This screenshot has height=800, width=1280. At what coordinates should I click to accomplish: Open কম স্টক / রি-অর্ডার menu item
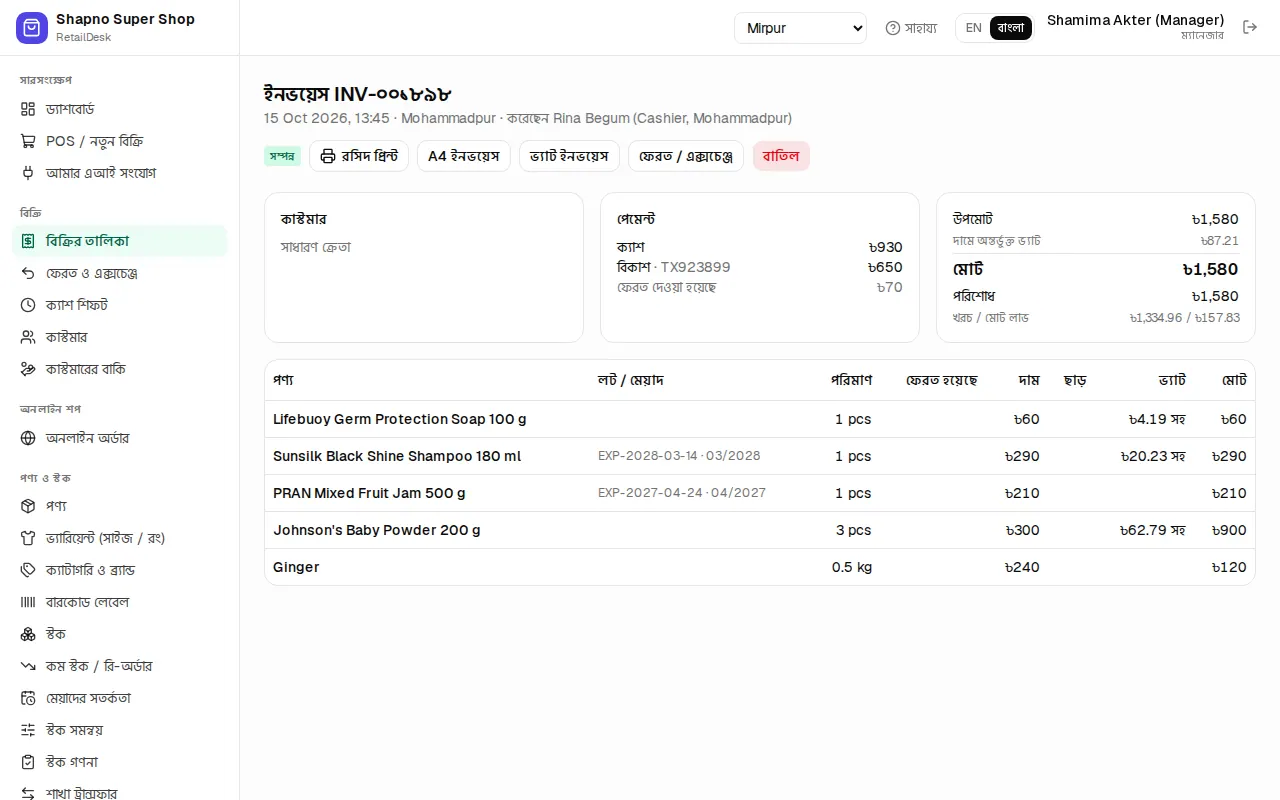click(x=120, y=666)
